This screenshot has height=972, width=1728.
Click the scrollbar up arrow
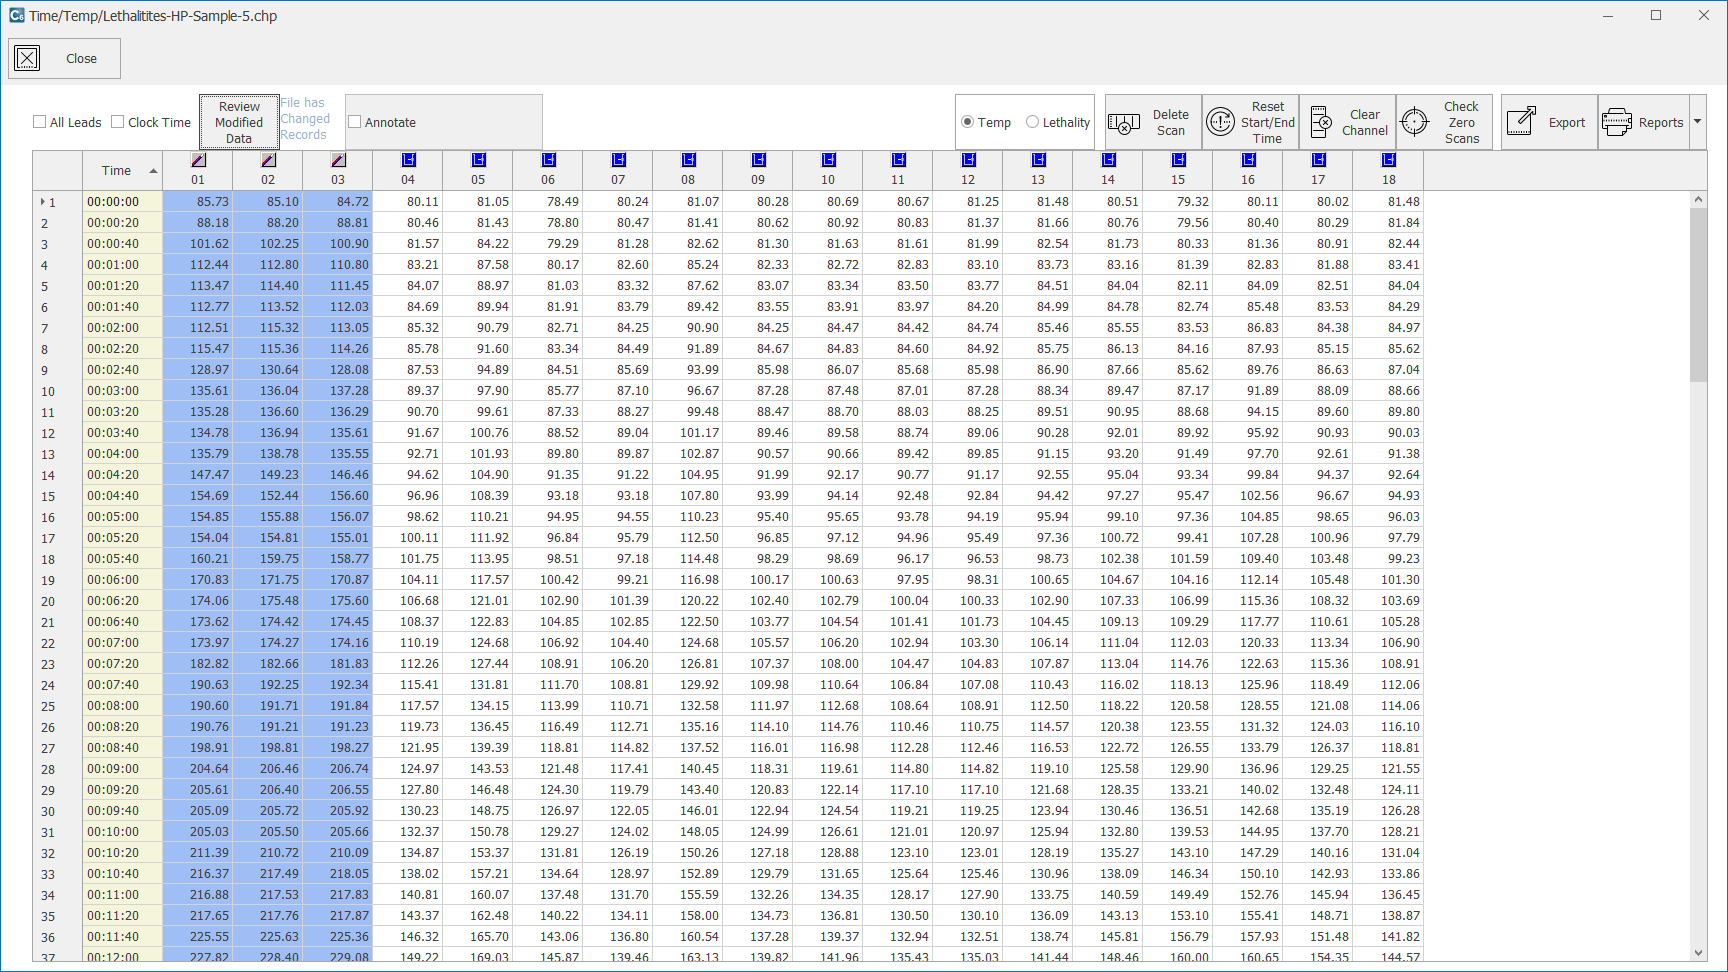(x=1698, y=199)
